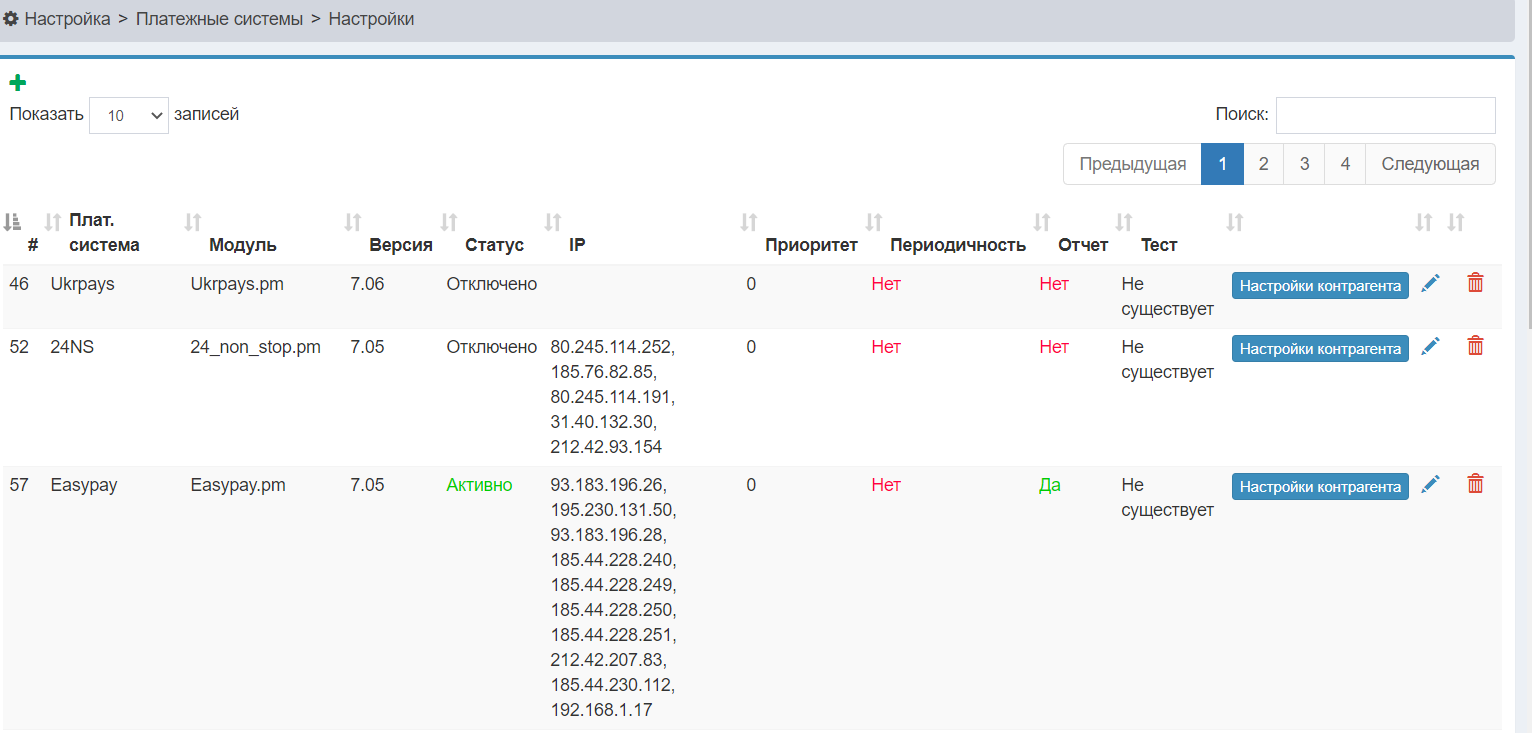1532x733 pixels.
Task: Sort by the Модуль column header
Action: coord(243,245)
